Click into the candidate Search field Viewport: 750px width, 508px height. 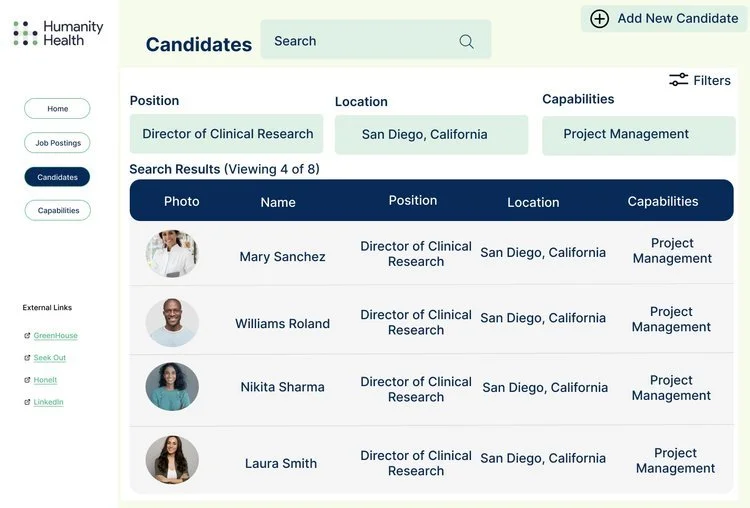point(375,39)
